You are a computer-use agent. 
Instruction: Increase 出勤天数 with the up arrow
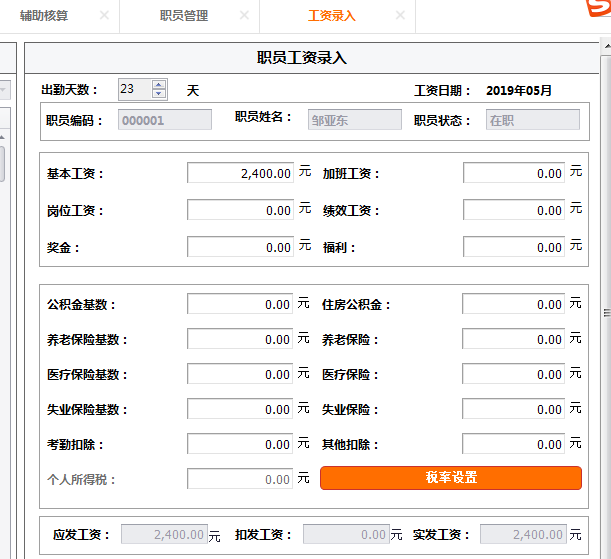159,85
